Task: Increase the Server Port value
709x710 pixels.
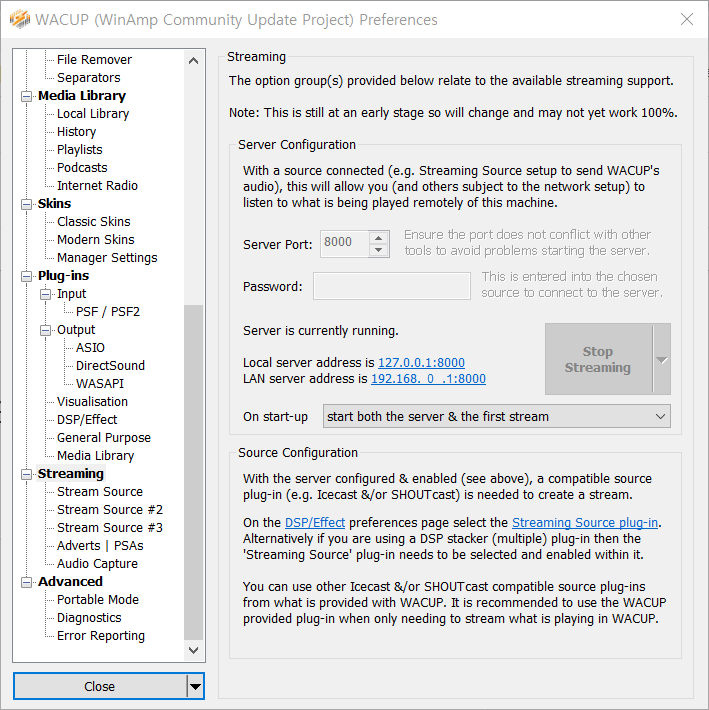Action: pos(378,238)
